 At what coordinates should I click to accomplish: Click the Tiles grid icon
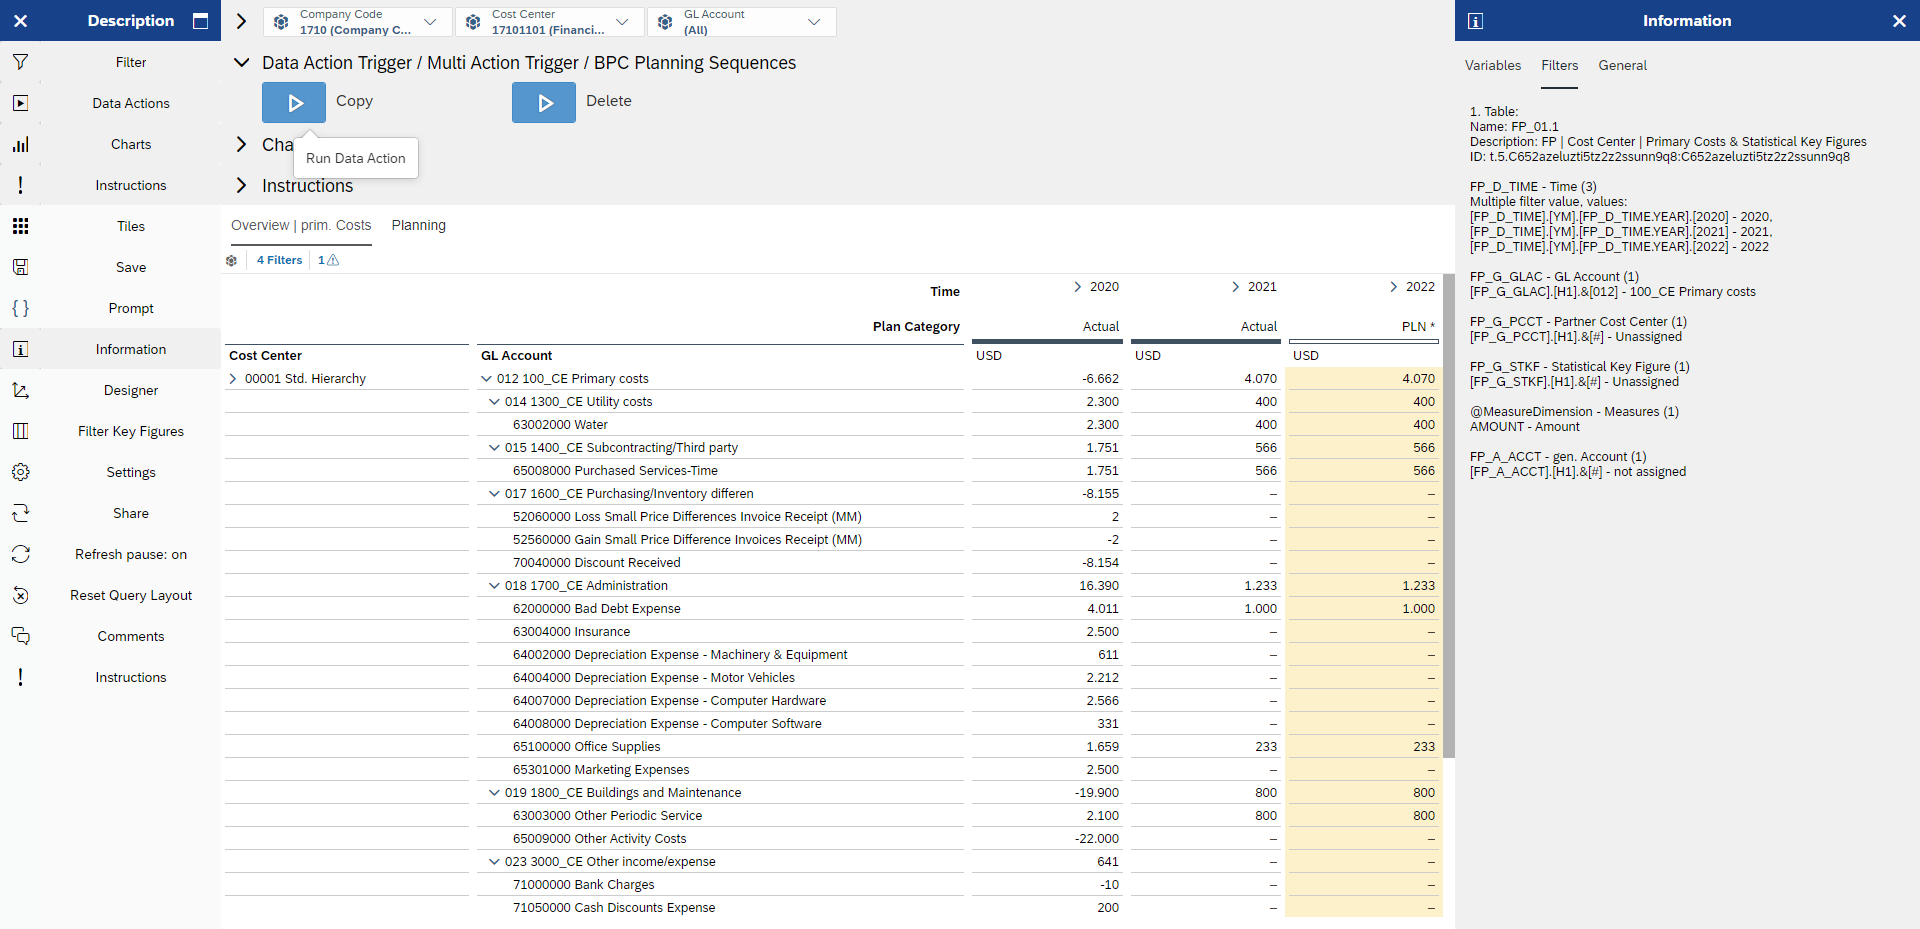(x=20, y=226)
